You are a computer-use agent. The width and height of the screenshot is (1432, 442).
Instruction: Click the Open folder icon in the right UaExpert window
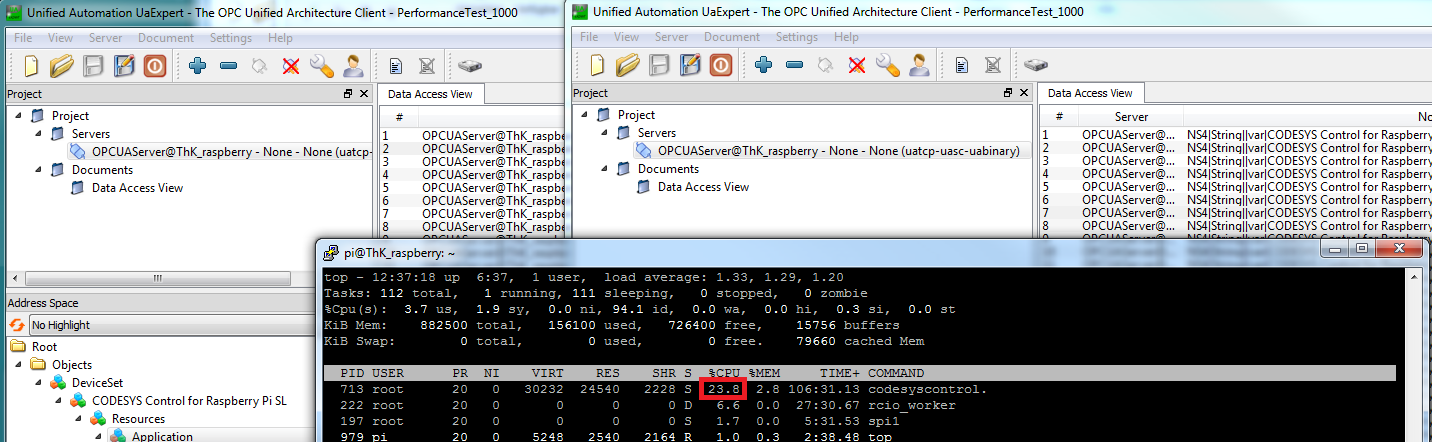click(x=627, y=66)
